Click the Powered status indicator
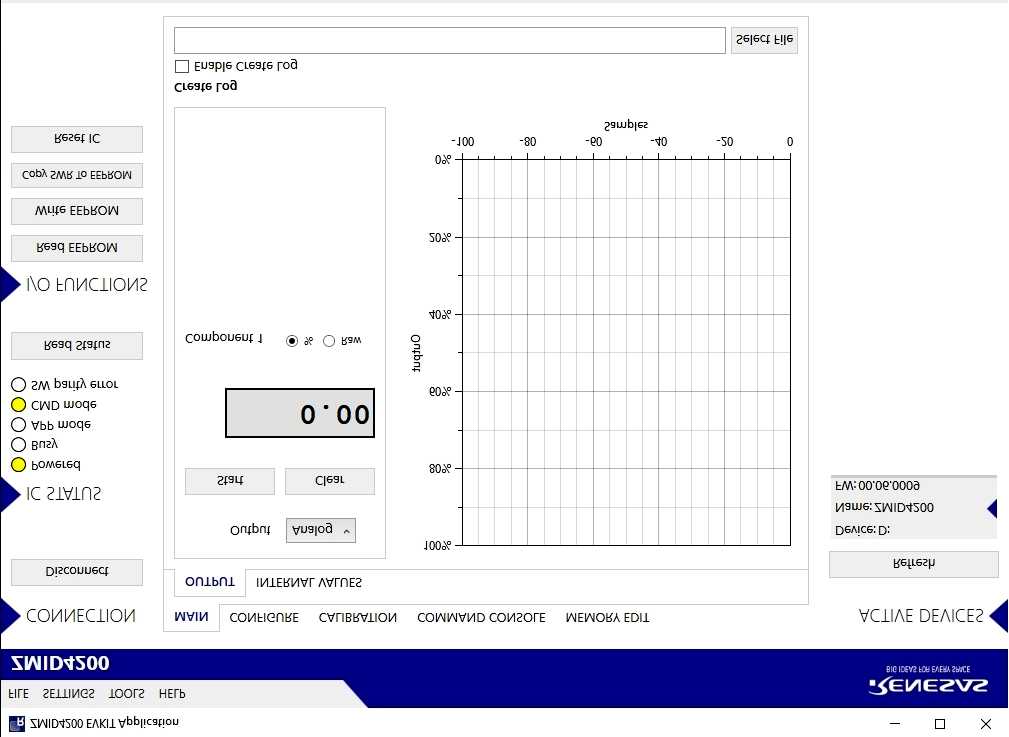 [17, 463]
